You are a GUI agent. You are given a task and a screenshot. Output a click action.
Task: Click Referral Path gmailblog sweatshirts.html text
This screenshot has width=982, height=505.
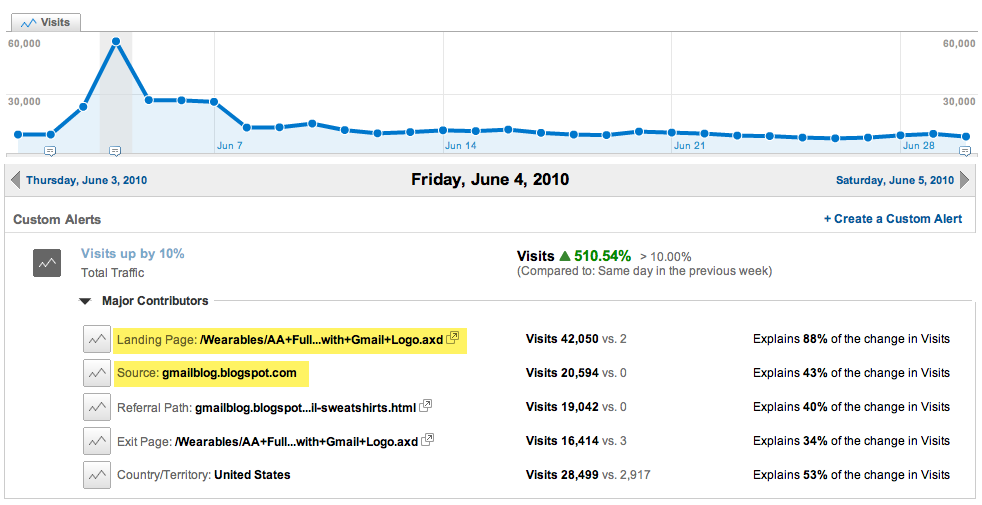266,408
